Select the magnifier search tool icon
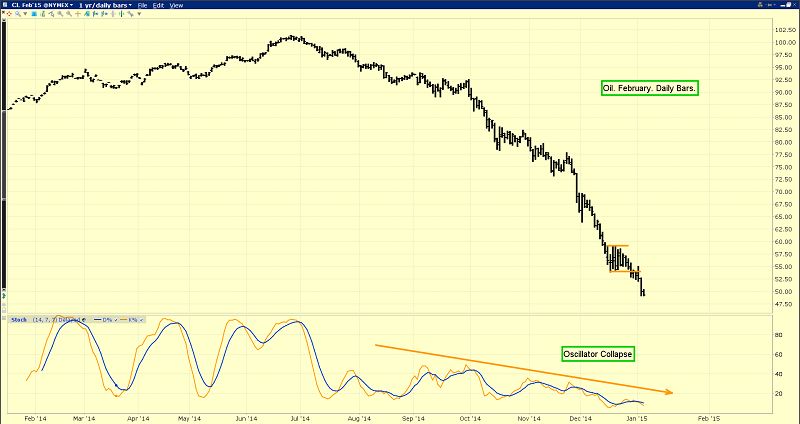Screen dimensions: 800x424 17,14
